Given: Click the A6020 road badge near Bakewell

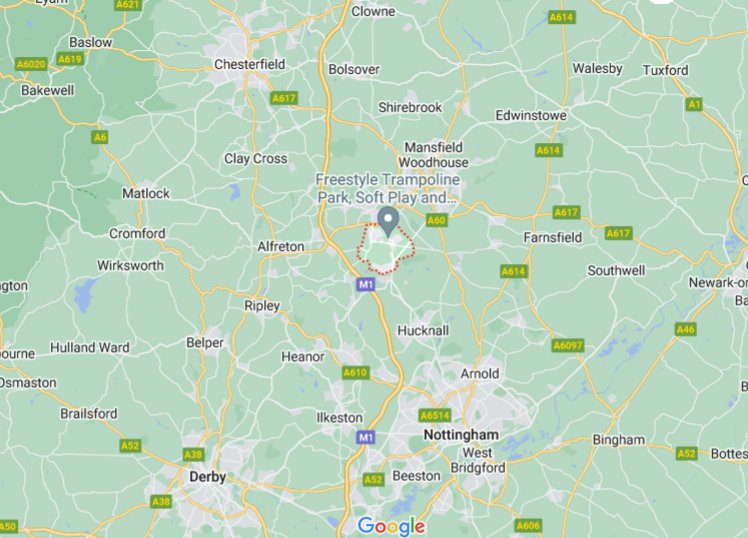Looking at the screenshot, I should [31, 64].
